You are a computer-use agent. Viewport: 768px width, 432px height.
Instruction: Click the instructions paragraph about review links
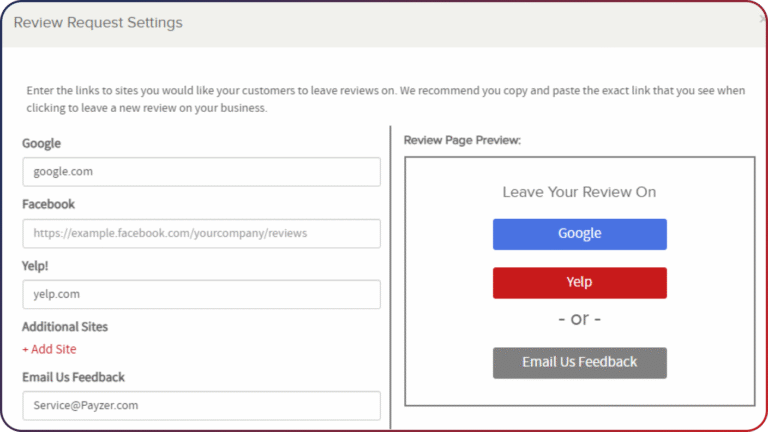pos(386,99)
